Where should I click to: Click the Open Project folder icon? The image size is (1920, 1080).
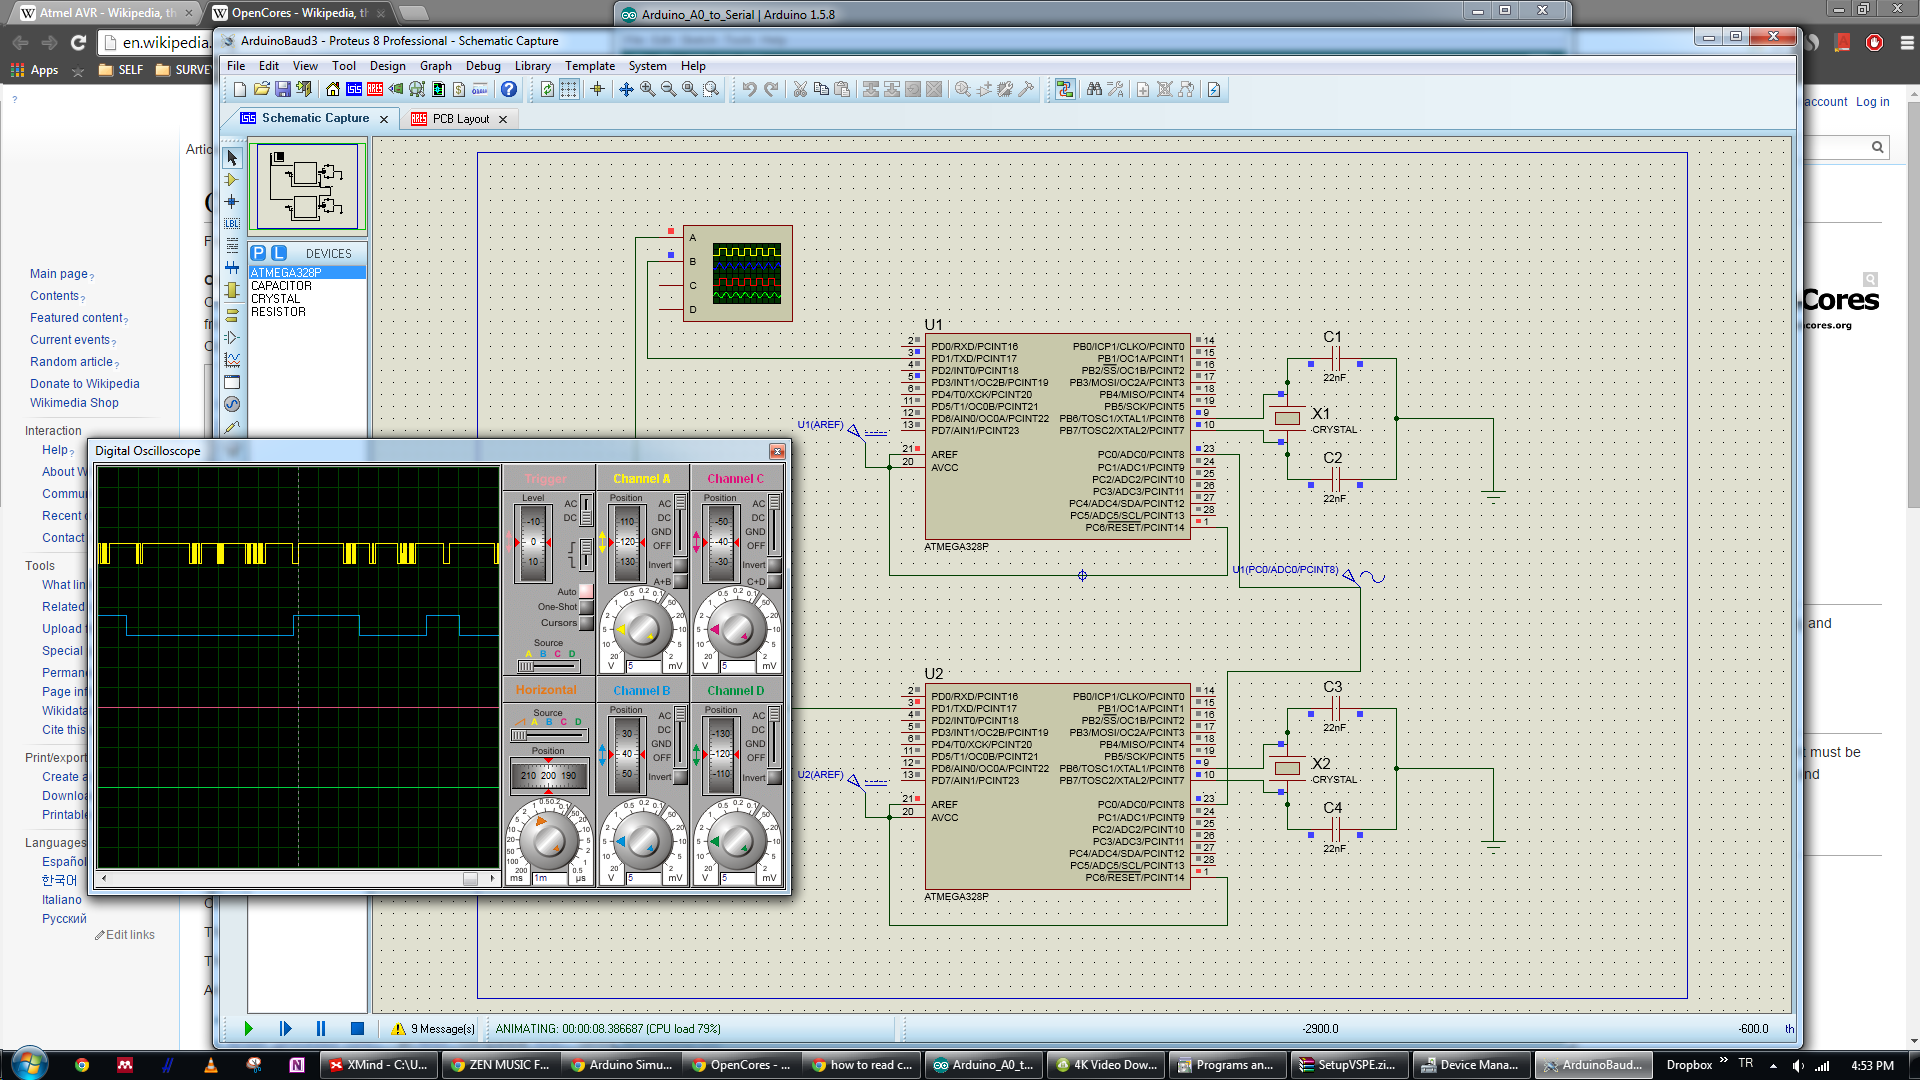261,90
